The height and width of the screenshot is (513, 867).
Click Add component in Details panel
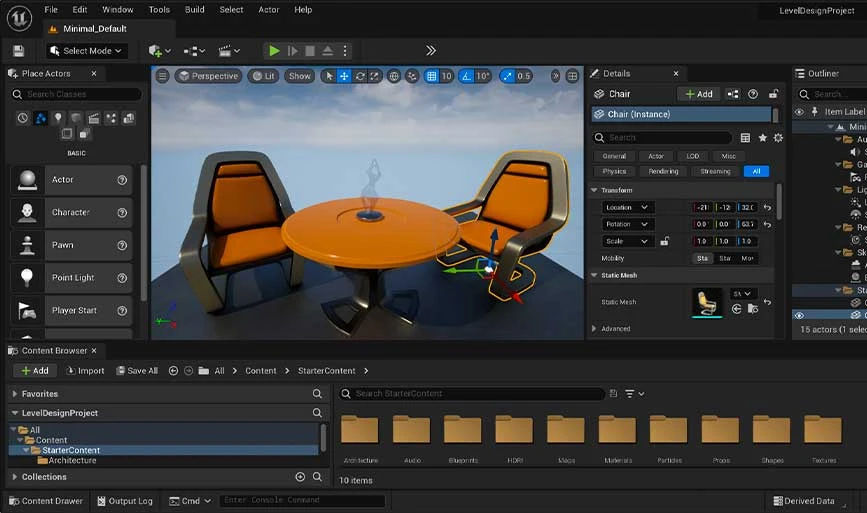pyautogui.click(x=699, y=94)
